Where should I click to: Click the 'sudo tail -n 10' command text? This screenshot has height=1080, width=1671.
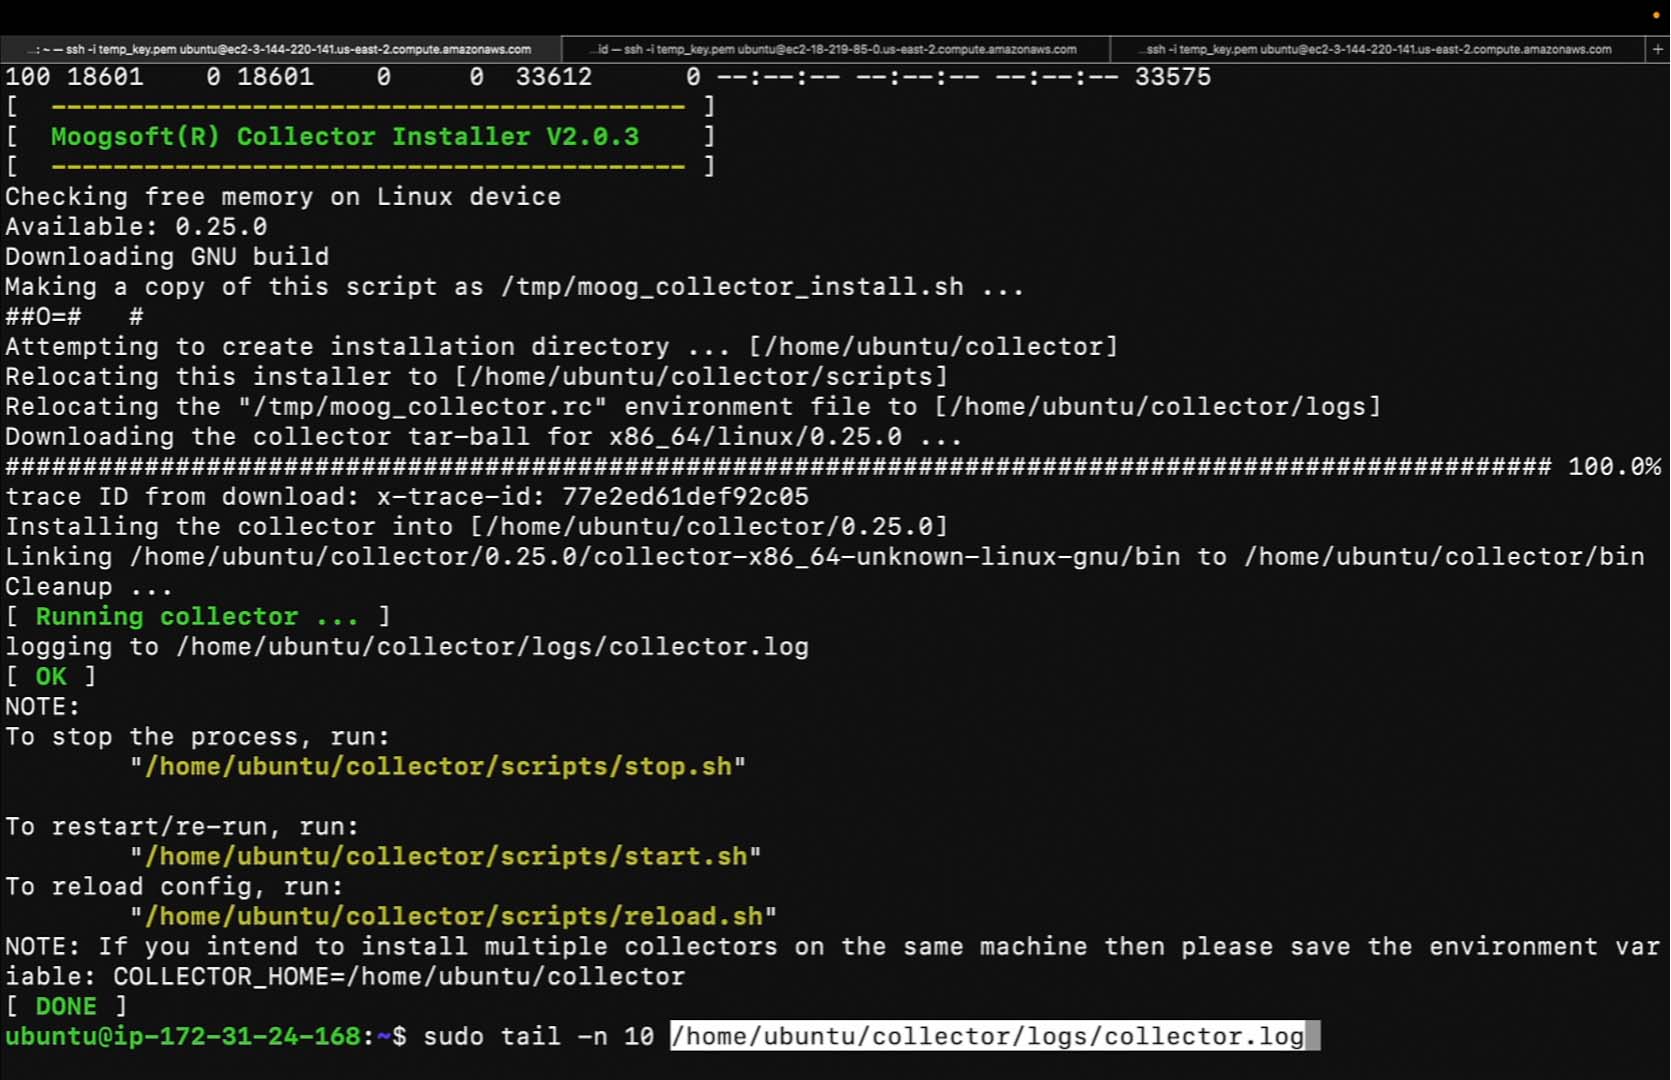click(538, 1036)
